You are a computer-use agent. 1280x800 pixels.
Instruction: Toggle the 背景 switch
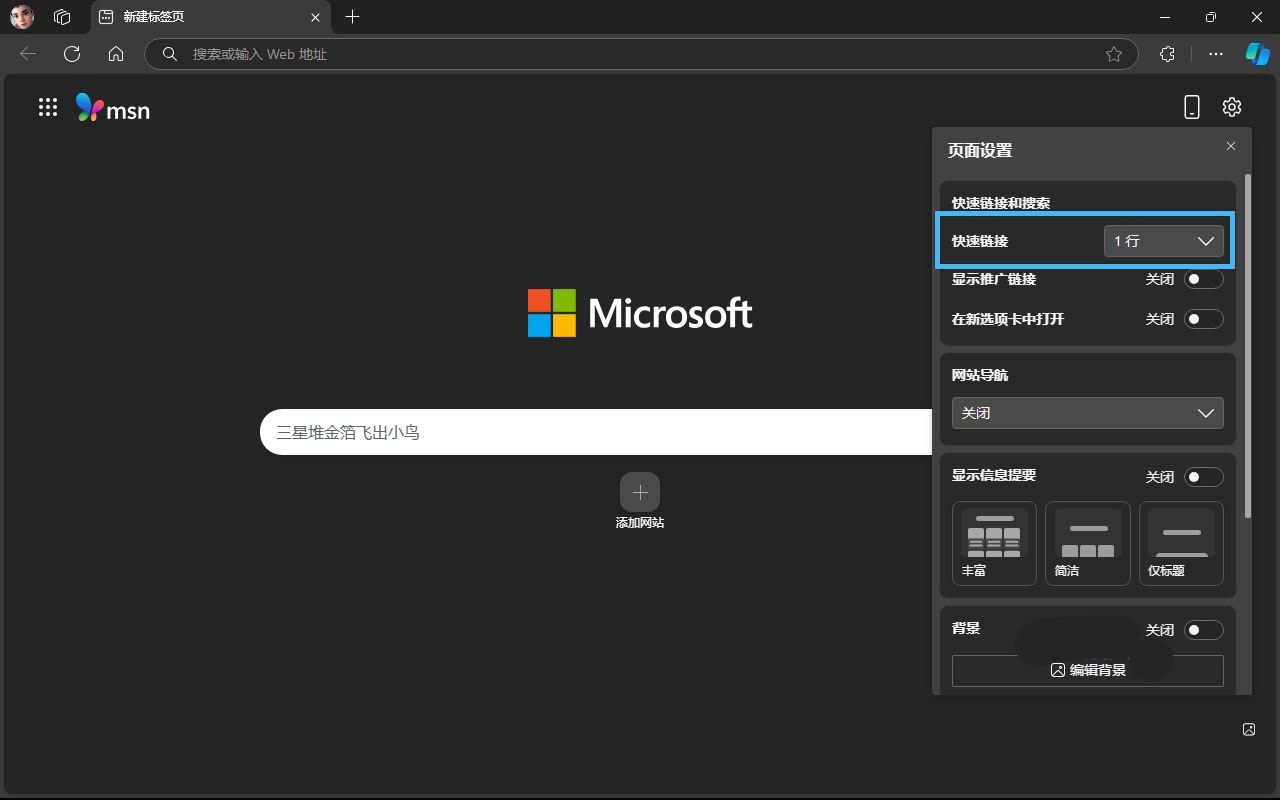[x=1204, y=630]
